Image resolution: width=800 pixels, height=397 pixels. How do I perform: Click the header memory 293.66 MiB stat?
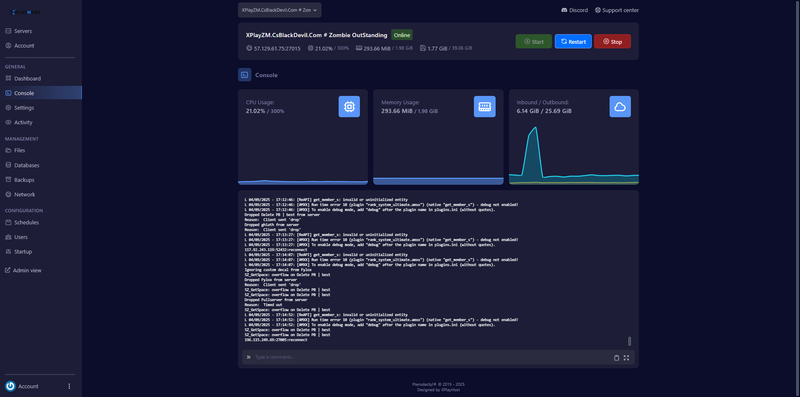click(x=384, y=48)
